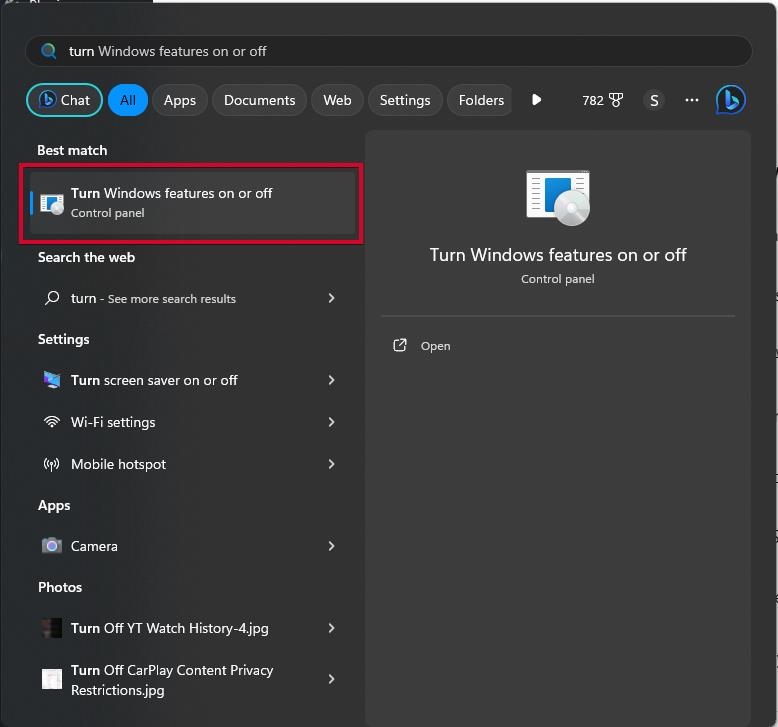Viewport: 778px width, 727px height.
Task: Show more filters with the arrow
Action: (x=536, y=100)
